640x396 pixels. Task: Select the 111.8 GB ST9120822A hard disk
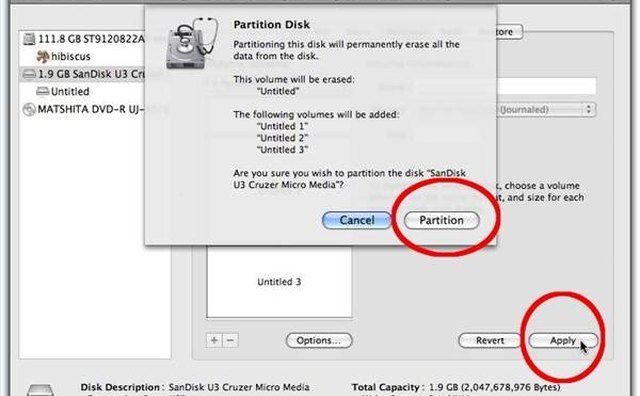click(83, 39)
